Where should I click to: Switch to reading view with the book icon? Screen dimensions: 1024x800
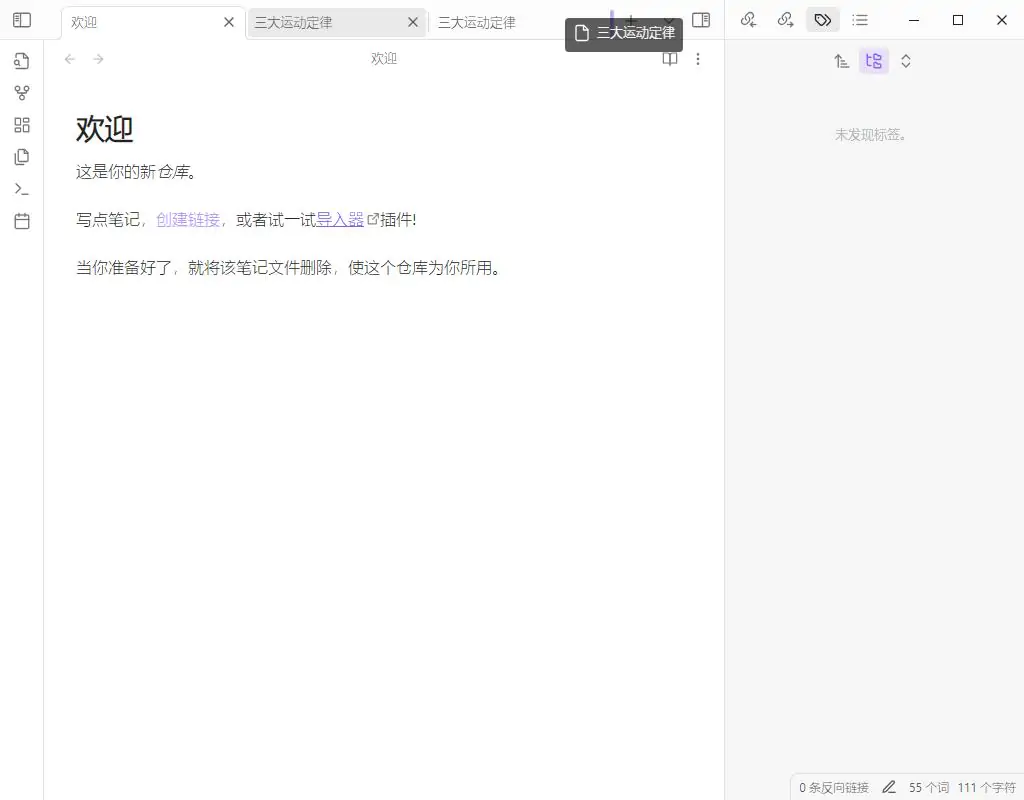(669, 59)
